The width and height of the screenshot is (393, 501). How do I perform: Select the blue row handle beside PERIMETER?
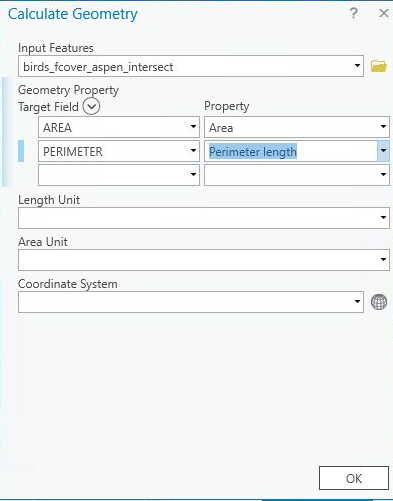click(21, 151)
